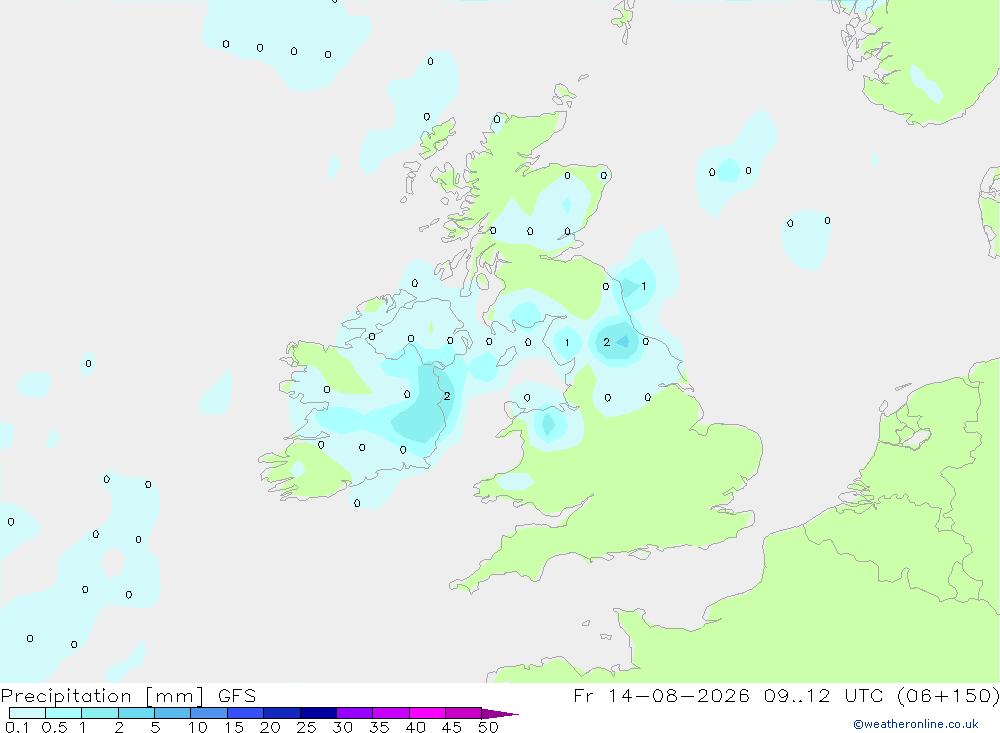This screenshot has height=733, width=1000.
Task: Pick the 15–20 mm legend color swatch
Action: coord(245,713)
